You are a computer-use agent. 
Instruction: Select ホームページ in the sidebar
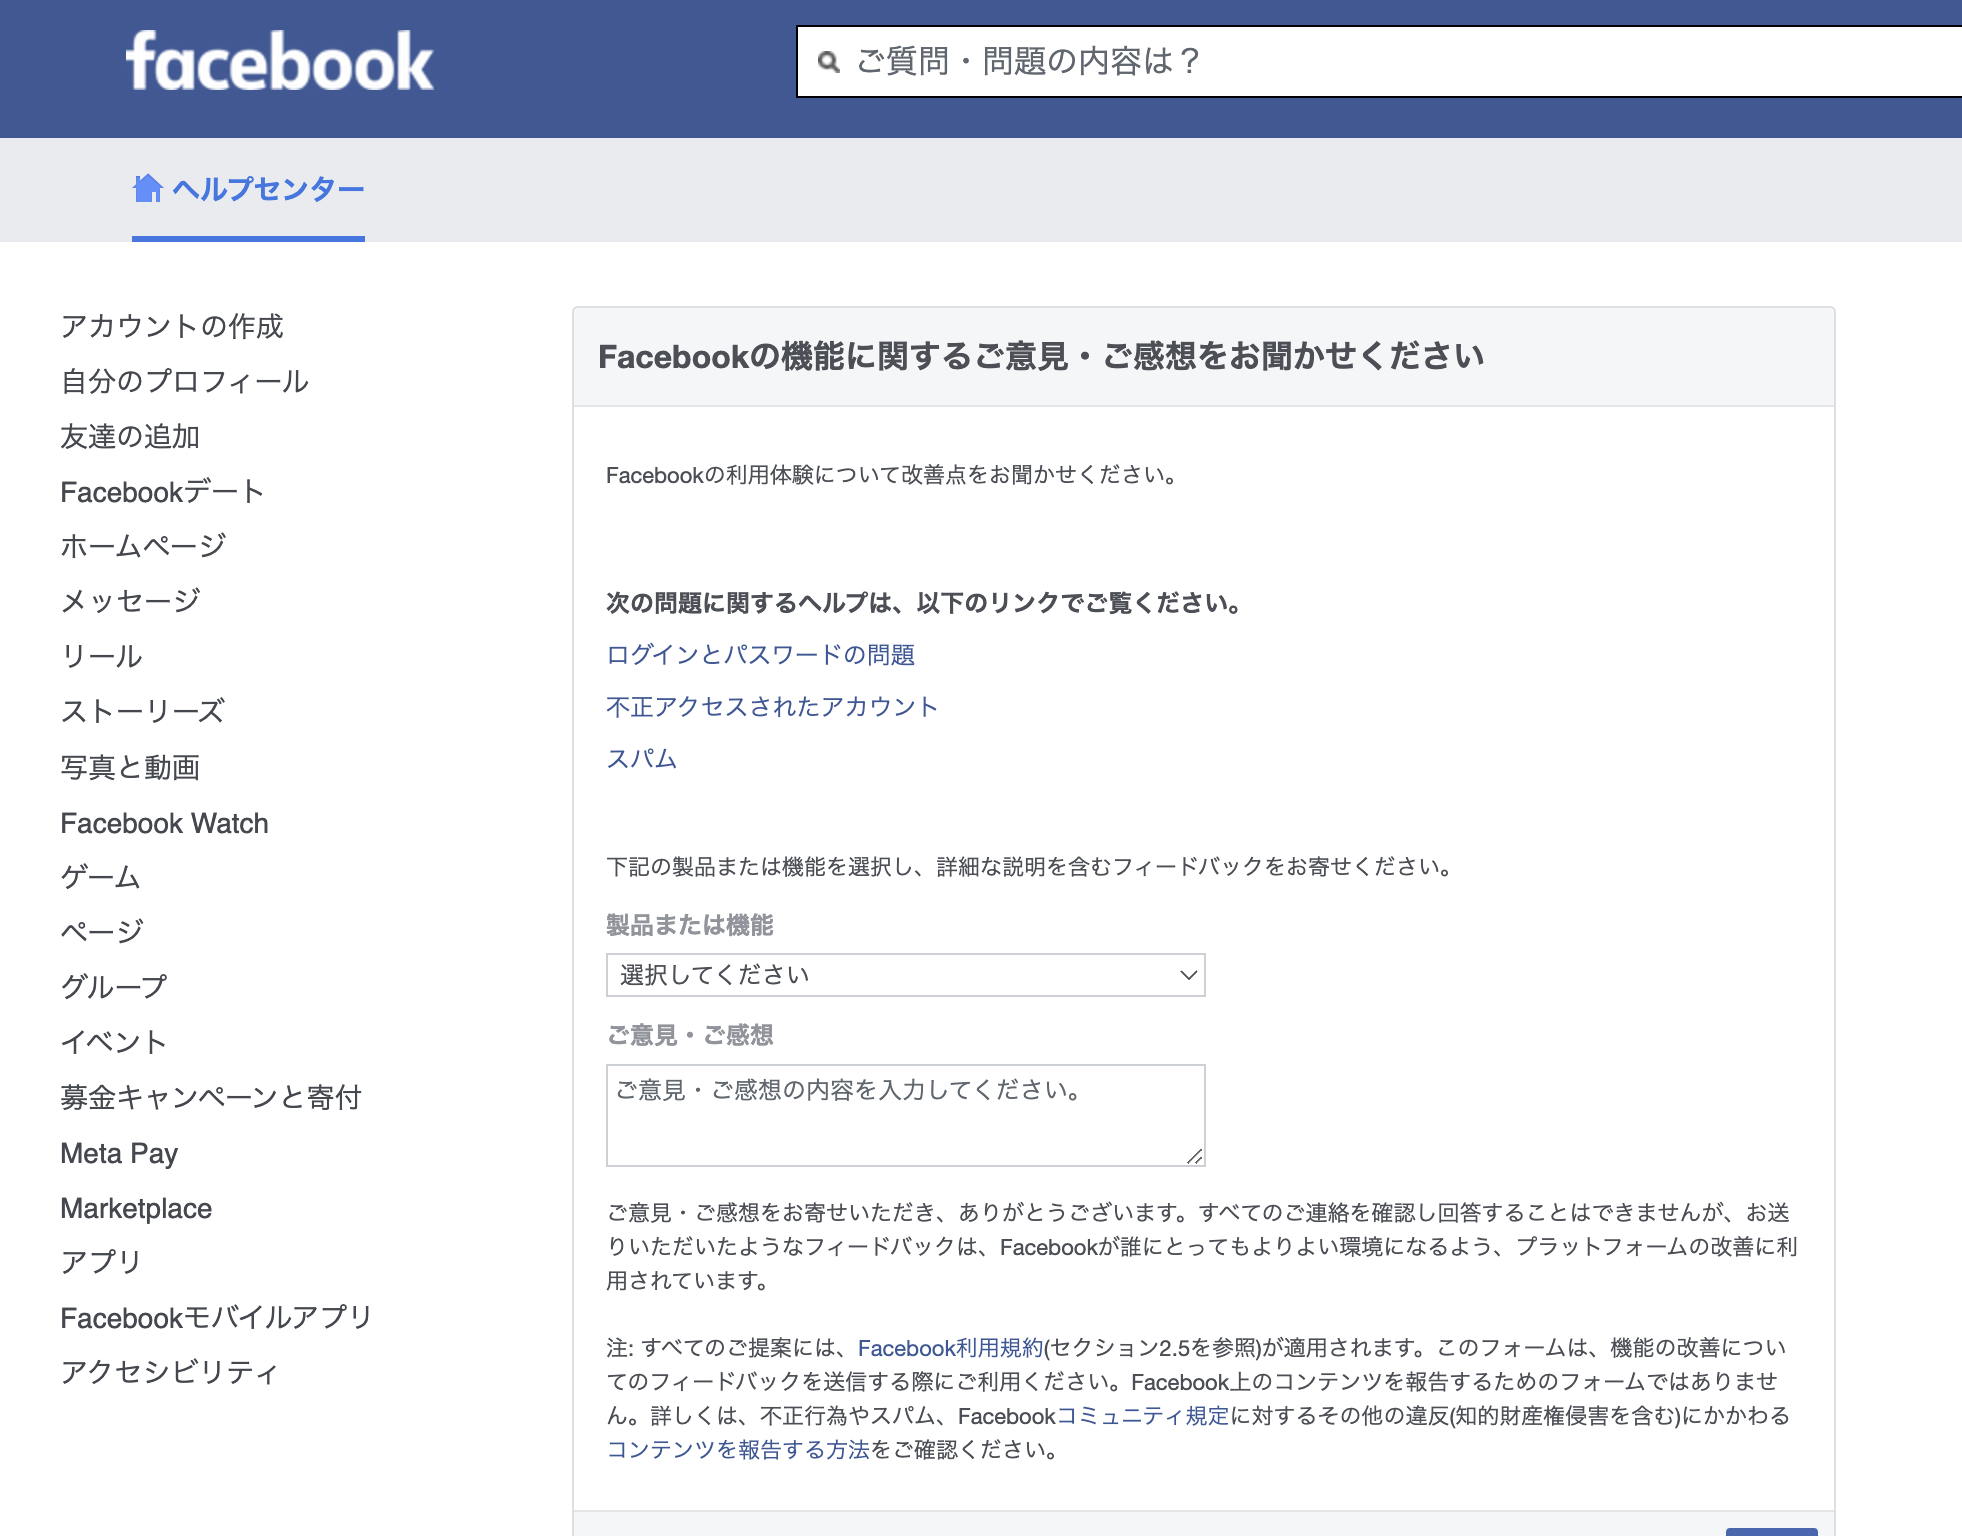point(143,546)
